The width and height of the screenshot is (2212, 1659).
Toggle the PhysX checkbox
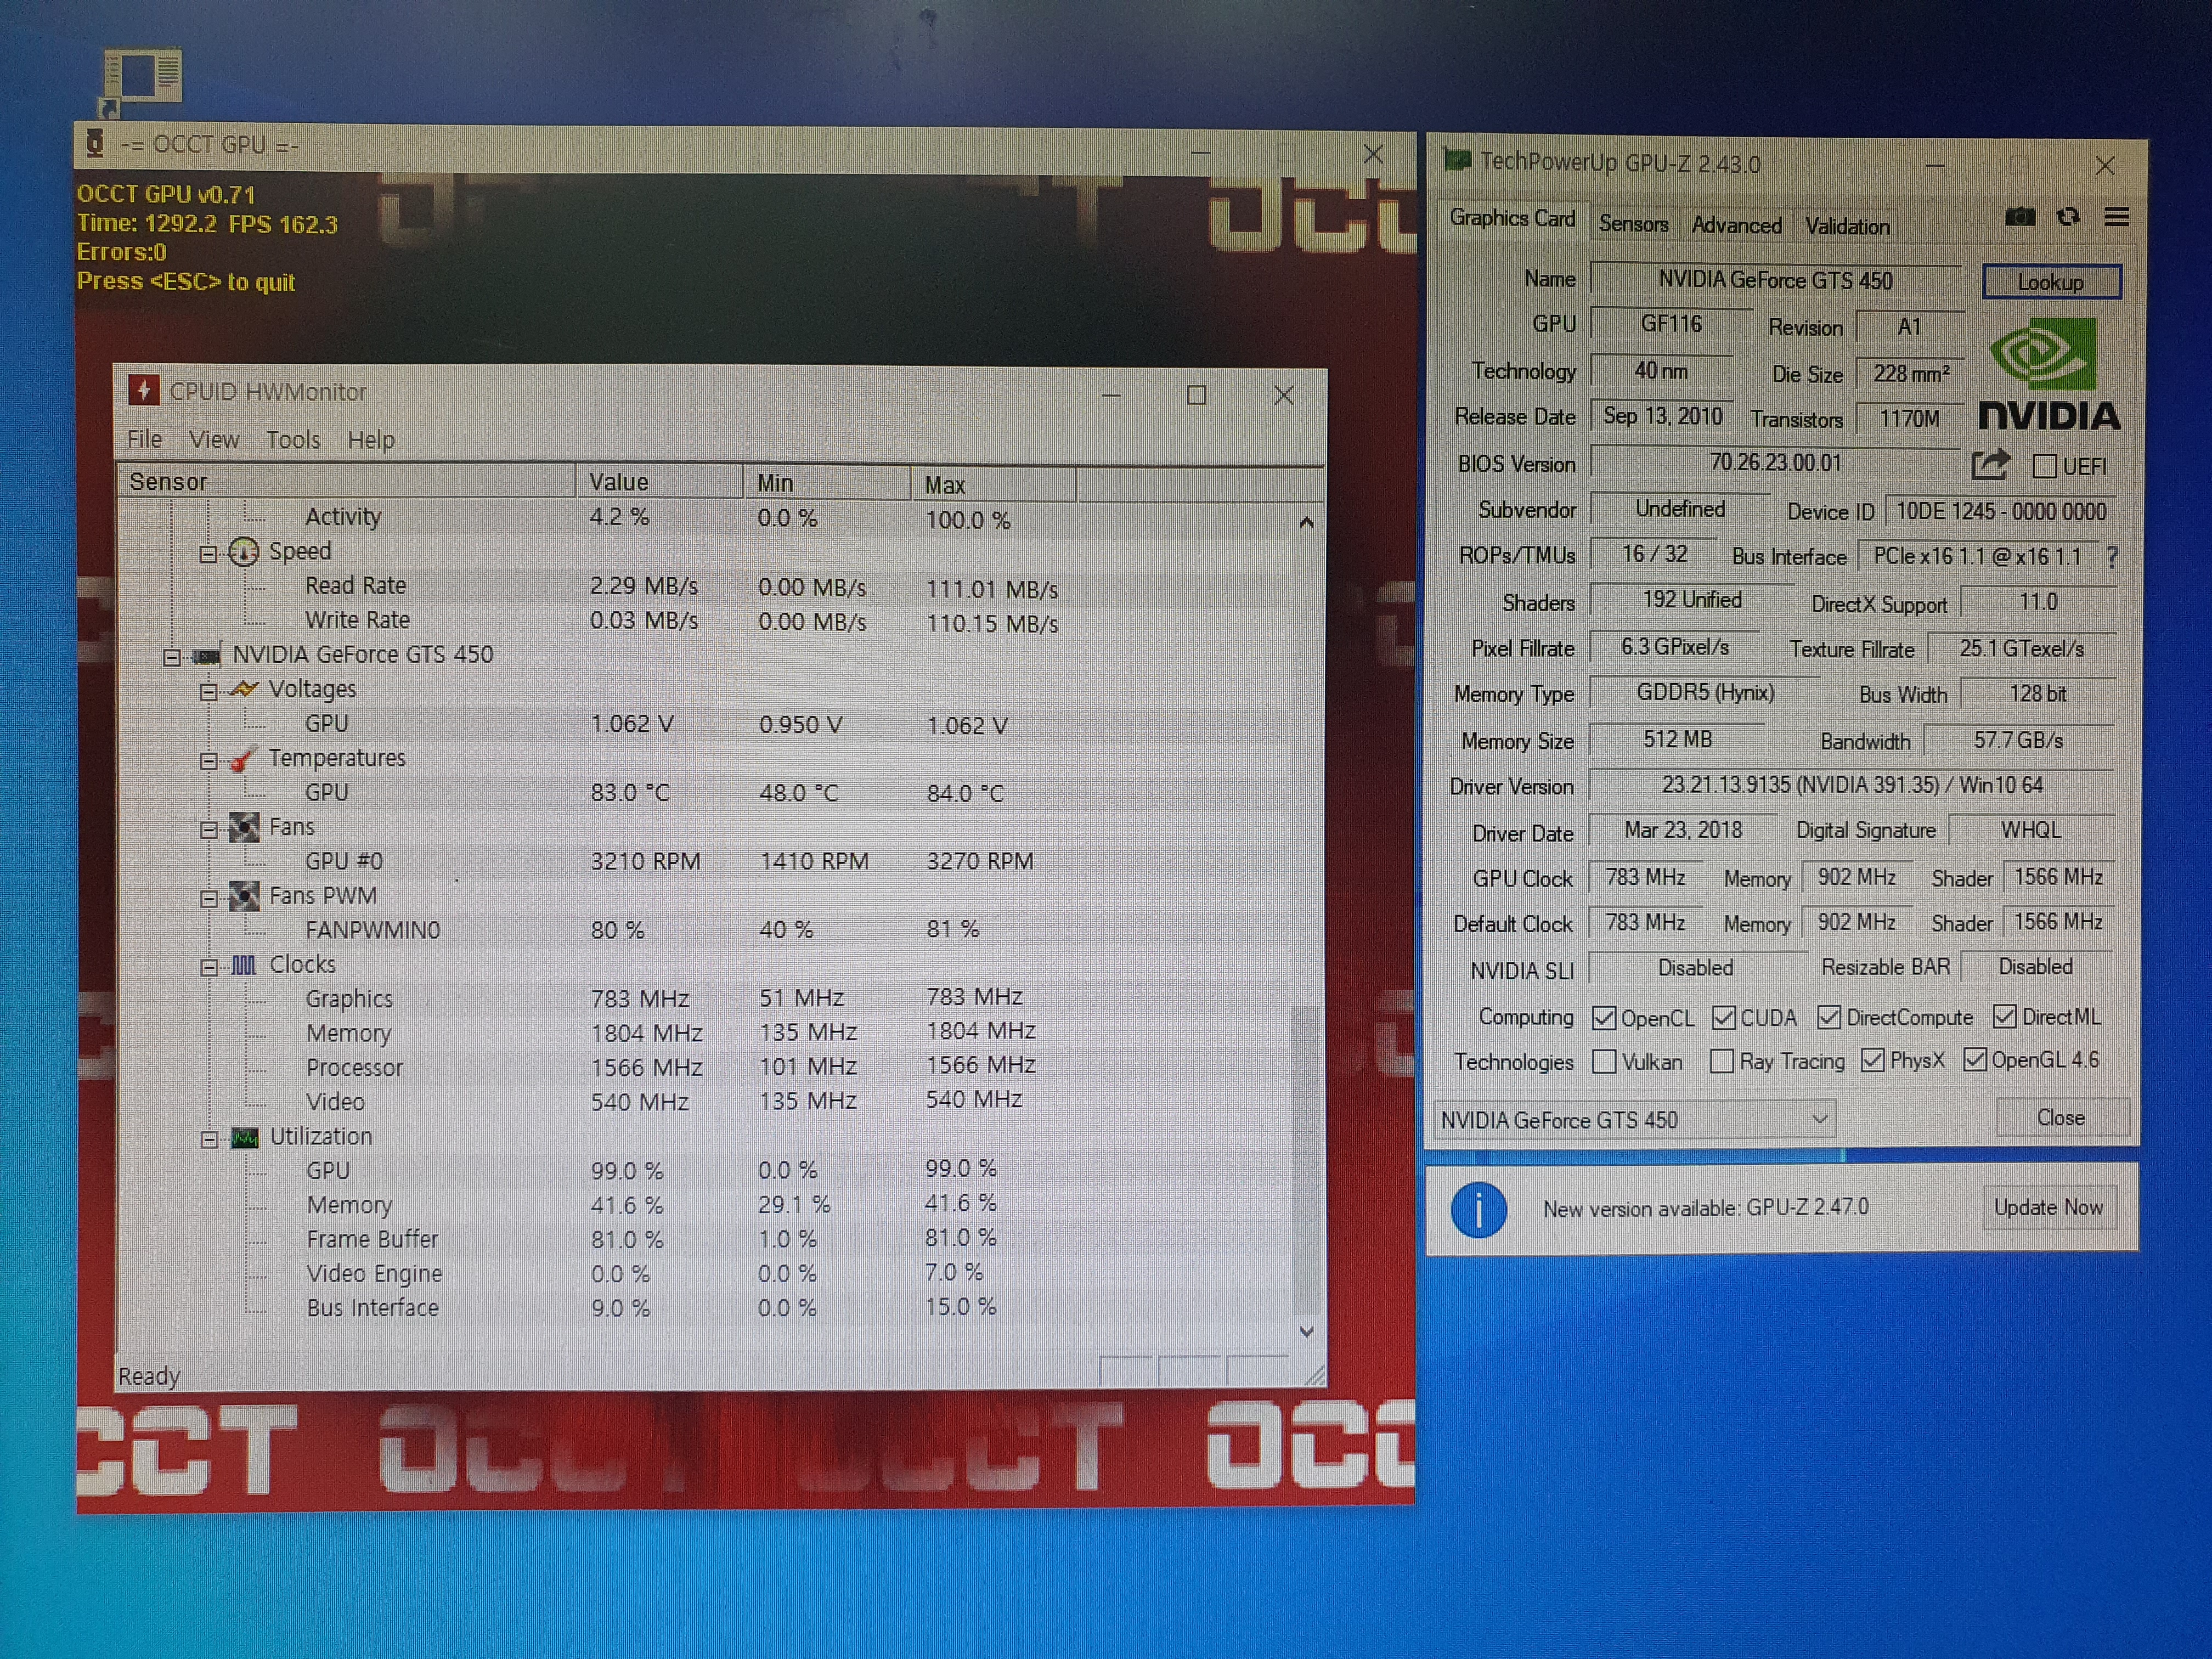coord(1873,1060)
